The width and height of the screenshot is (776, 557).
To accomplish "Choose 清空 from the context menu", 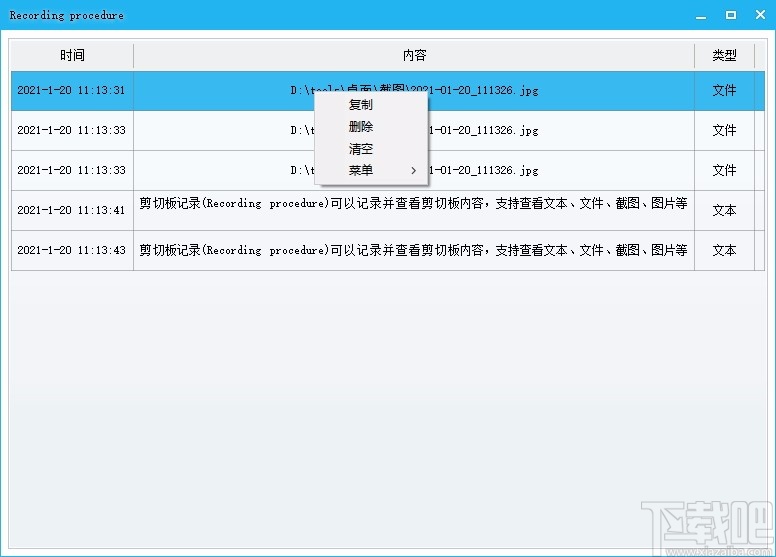I will (x=361, y=149).
